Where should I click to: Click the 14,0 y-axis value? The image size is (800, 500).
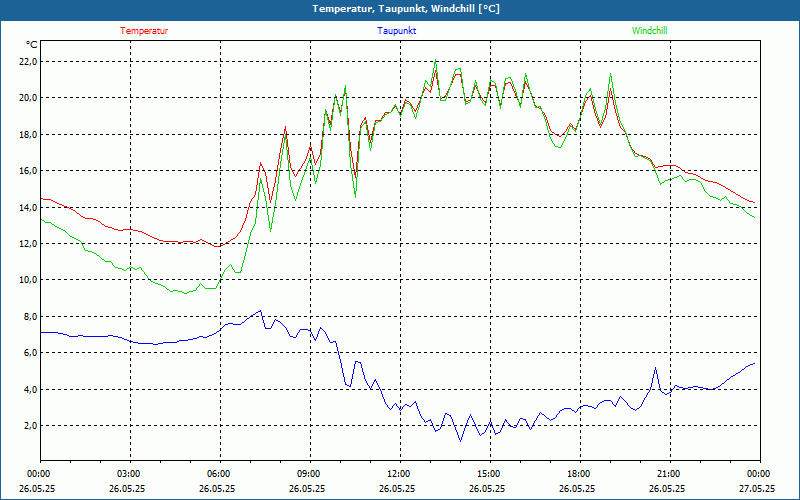pos(29,208)
